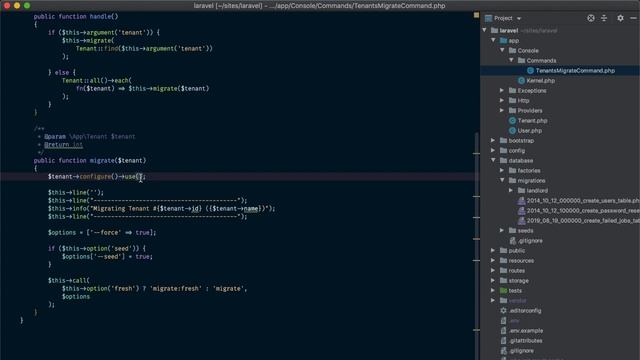Viewport: 640px width, 360px height.
Task: Expand the public folder
Action: tap(493, 250)
